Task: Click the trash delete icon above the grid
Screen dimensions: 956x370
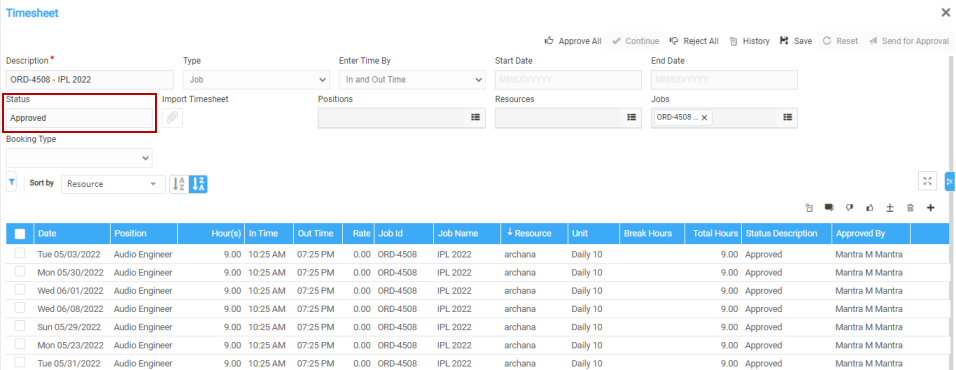Action: click(x=910, y=208)
